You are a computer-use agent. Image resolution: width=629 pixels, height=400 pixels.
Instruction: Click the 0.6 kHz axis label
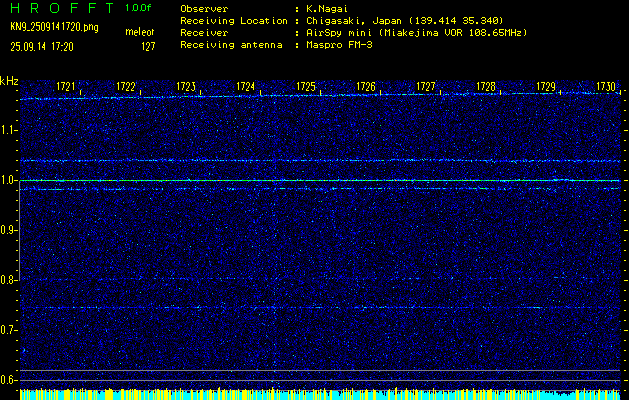[7, 380]
